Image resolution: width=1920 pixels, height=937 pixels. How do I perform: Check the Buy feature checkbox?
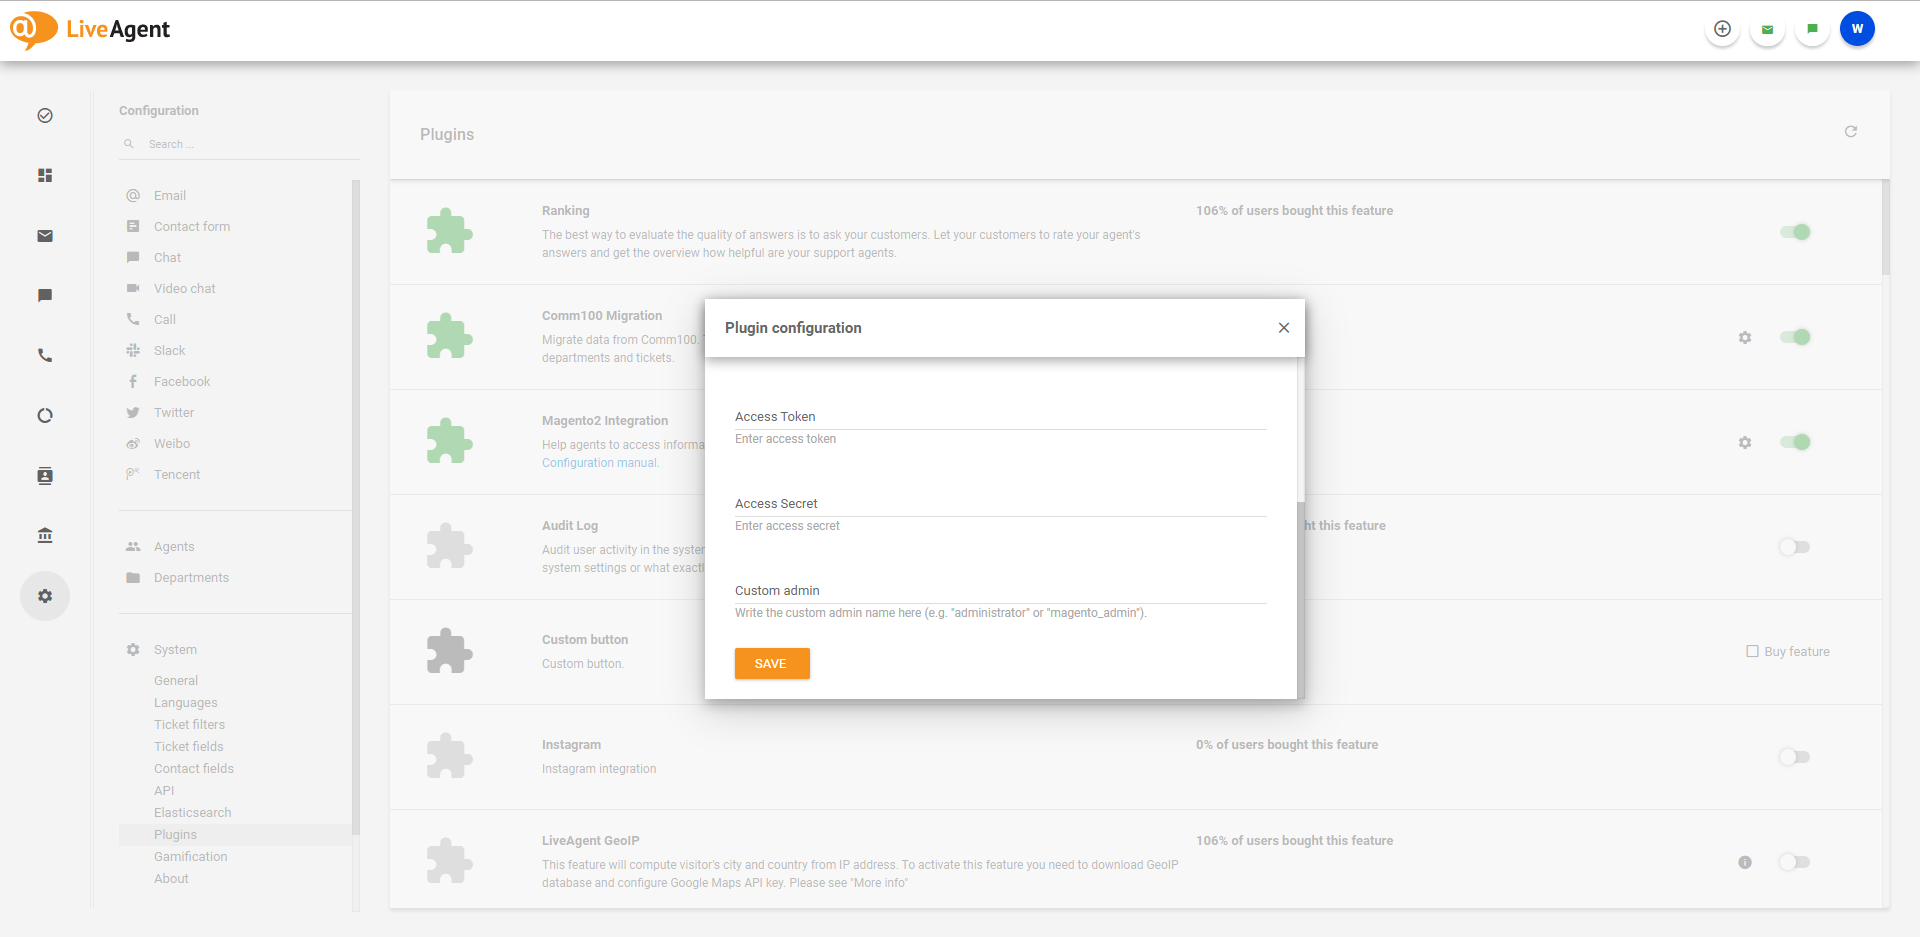point(1752,651)
